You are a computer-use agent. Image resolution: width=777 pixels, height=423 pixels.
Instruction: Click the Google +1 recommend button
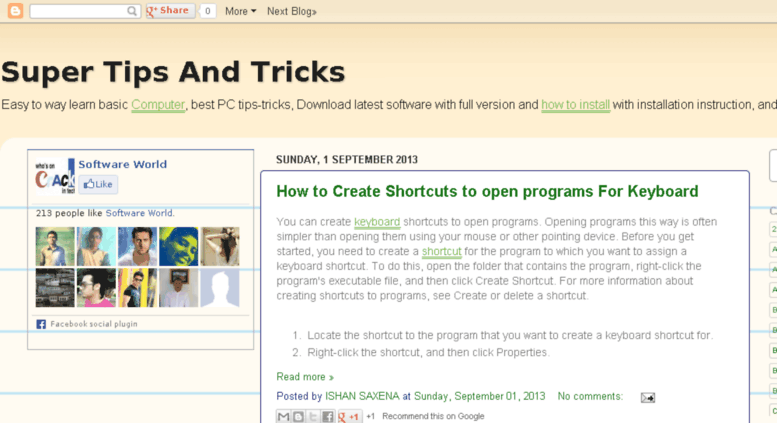click(349, 416)
